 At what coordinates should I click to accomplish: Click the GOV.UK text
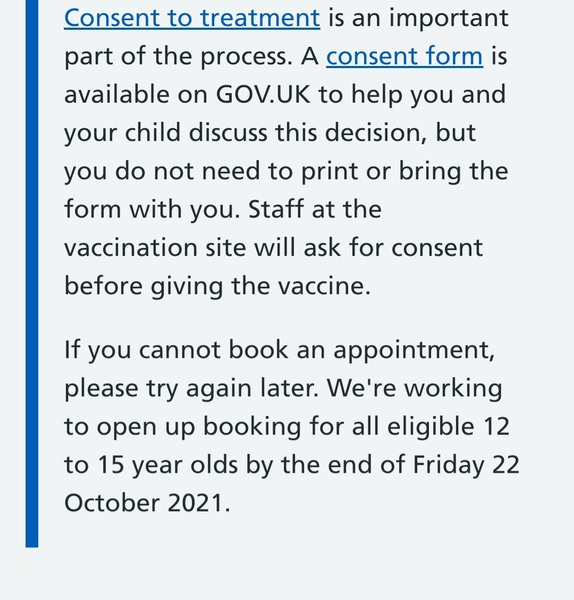coord(263,94)
